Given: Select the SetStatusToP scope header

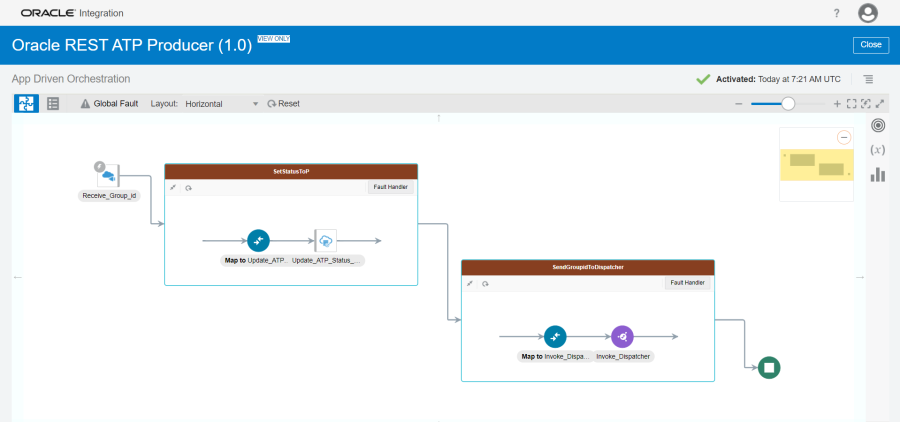Looking at the screenshot, I should point(291,172).
